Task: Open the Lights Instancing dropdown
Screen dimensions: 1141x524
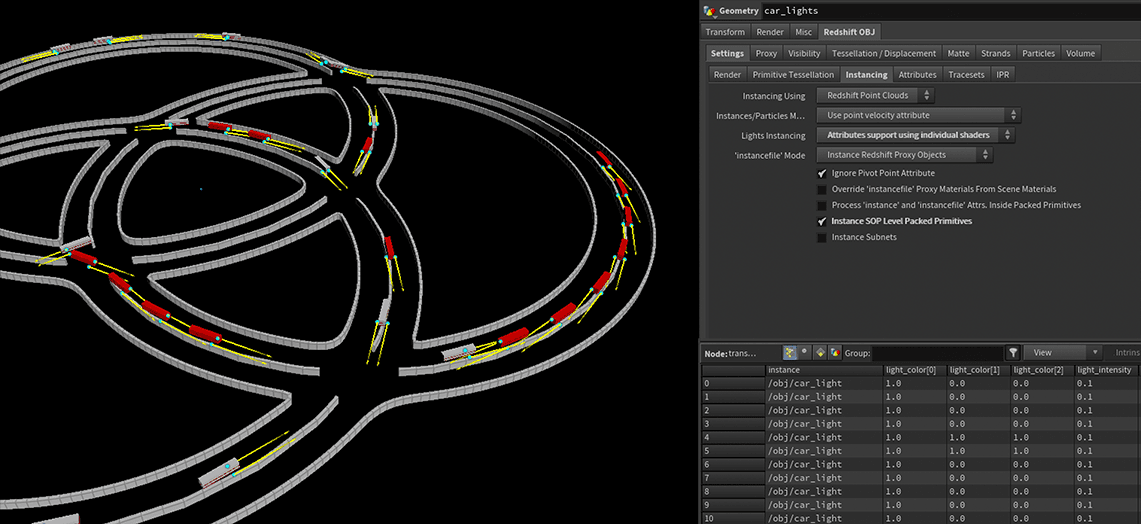Action: pyautogui.click(x=915, y=135)
